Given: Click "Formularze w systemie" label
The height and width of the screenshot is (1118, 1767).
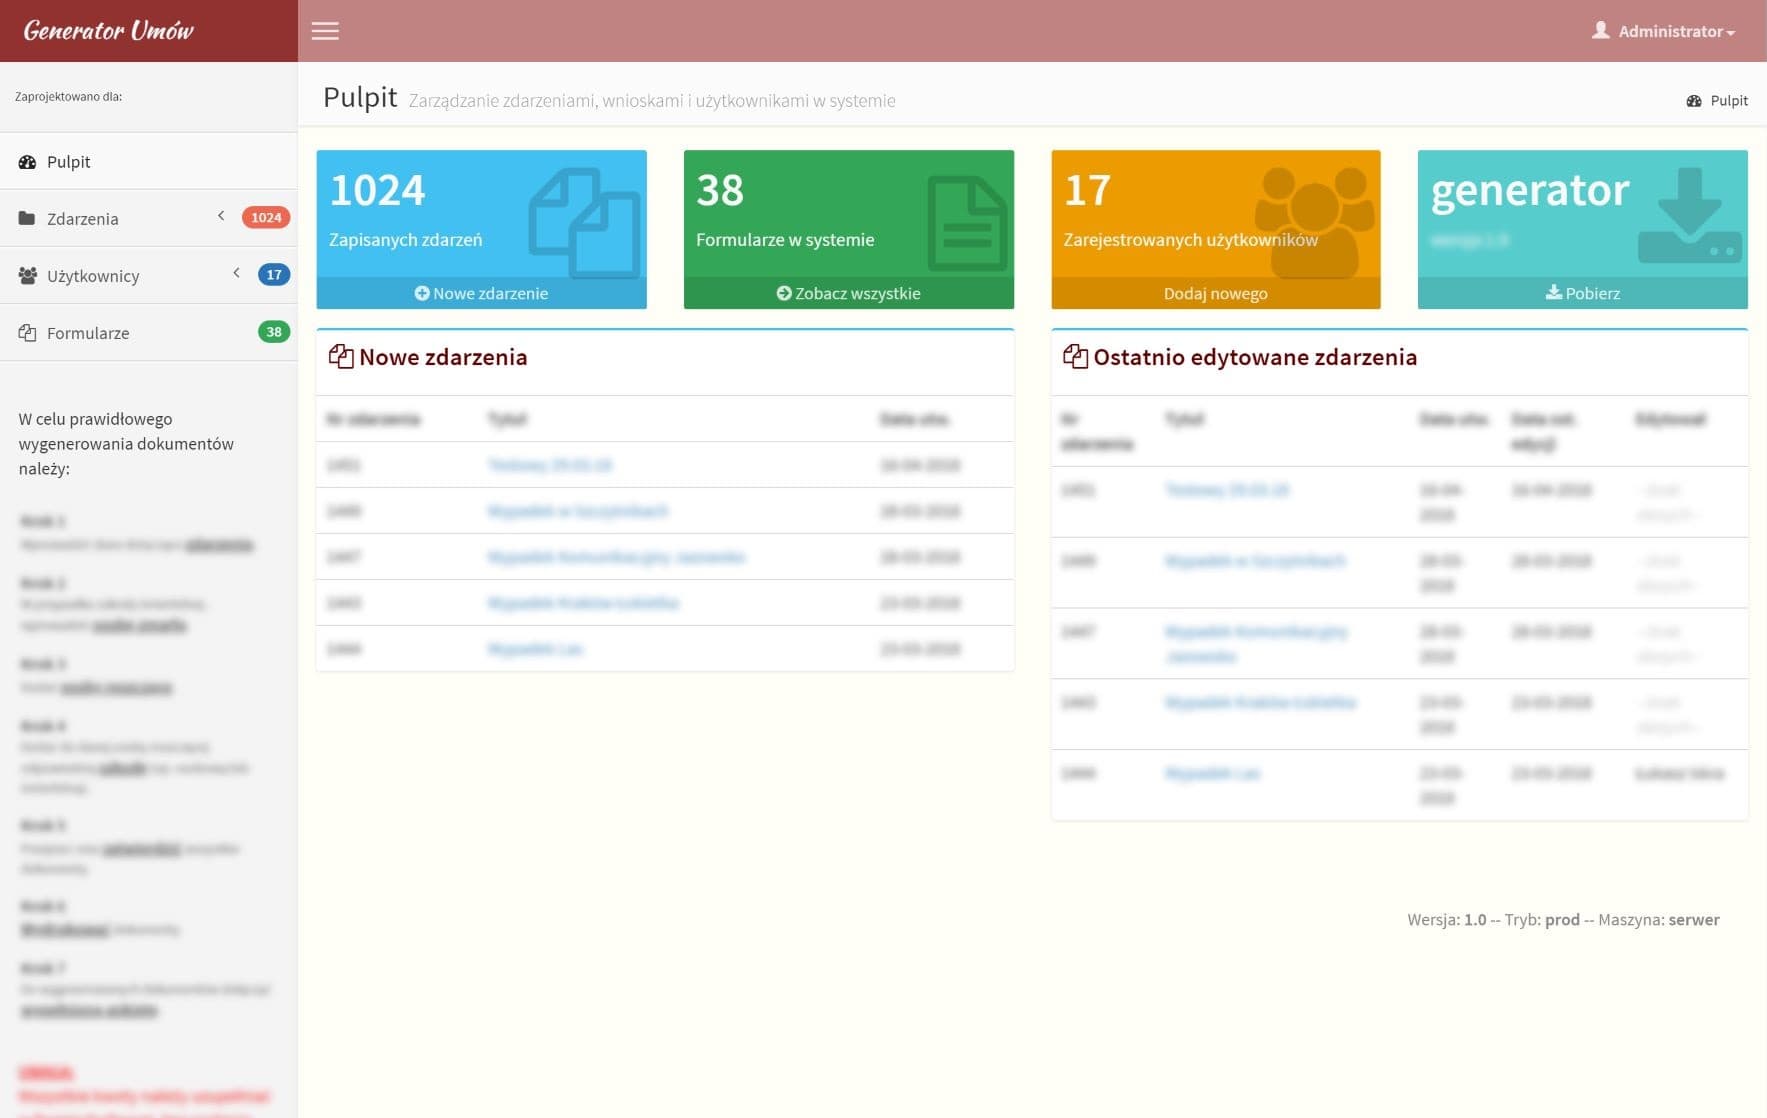Looking at the screenshot, I should 785,240.
